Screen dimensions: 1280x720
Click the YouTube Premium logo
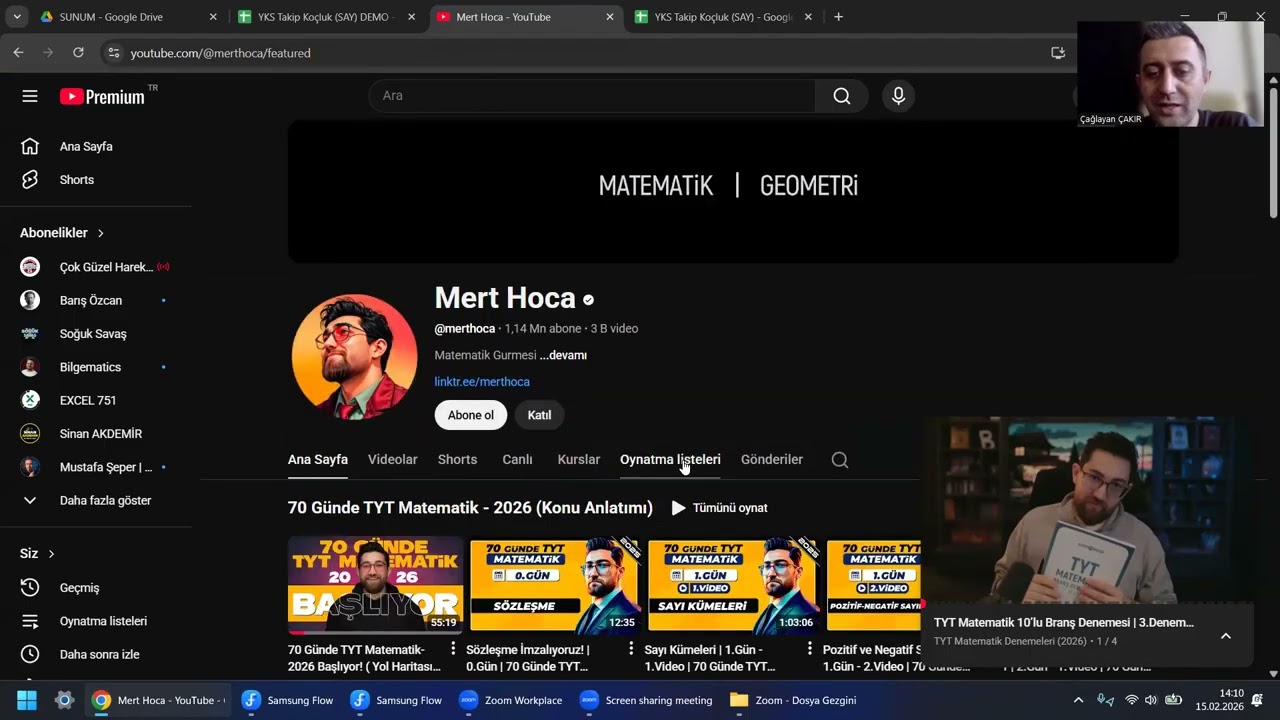[102, 96]
